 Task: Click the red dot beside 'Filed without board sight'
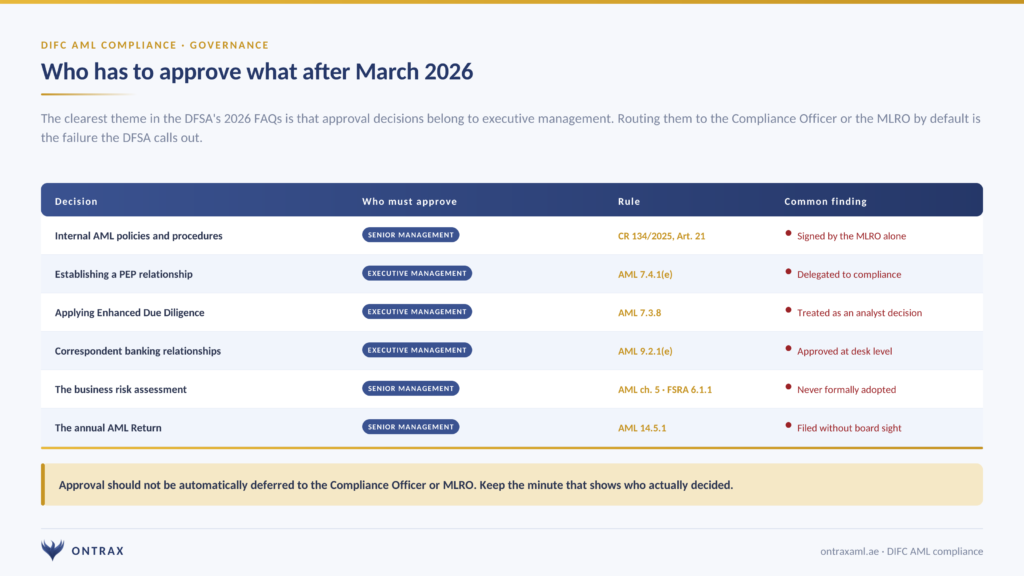(x=788, y=425)
